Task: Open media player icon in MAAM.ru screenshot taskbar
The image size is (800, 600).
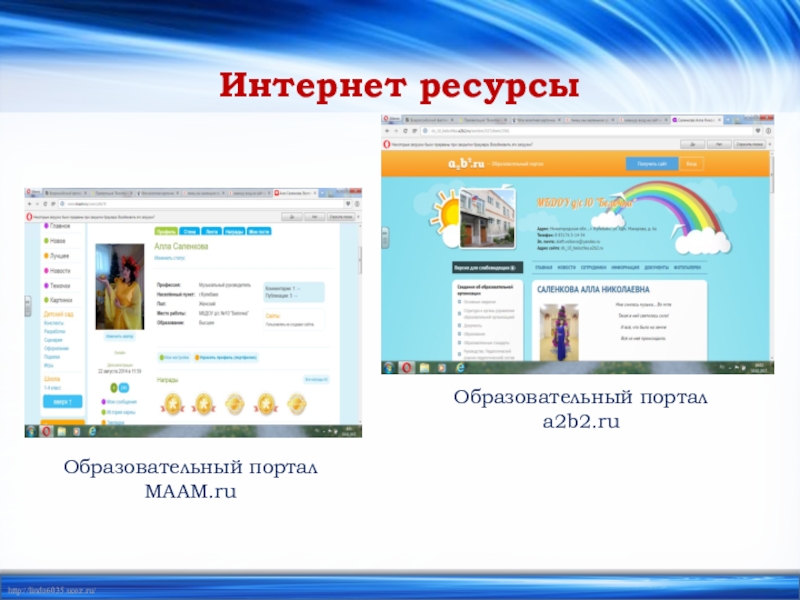Action: click(x=77, y=432)
